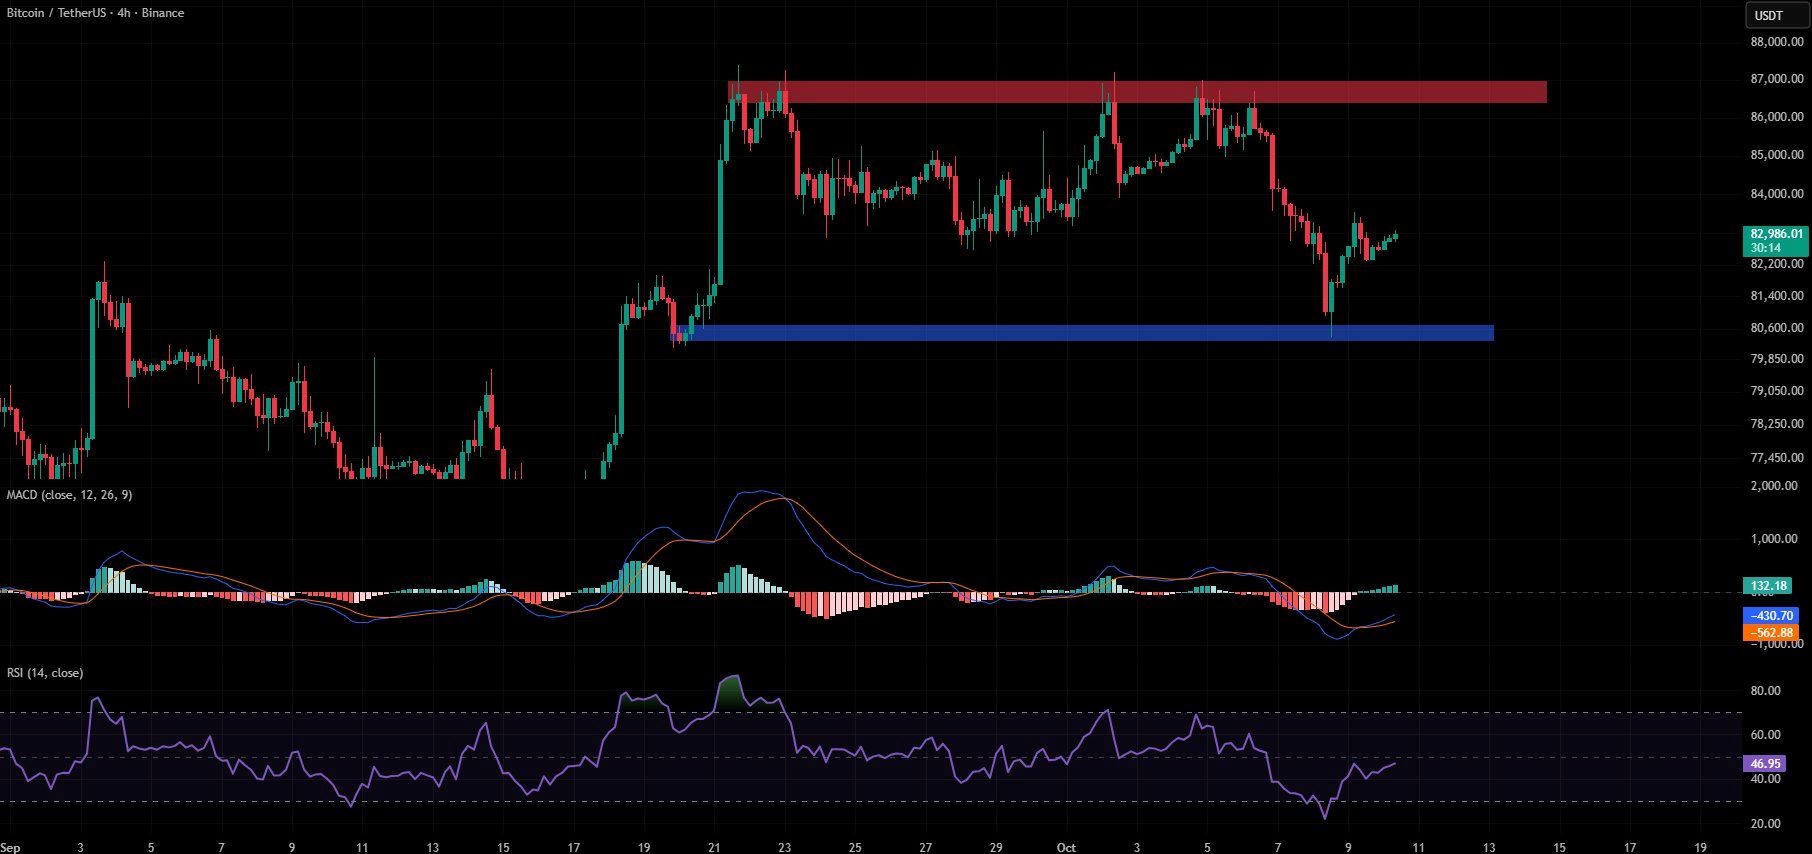
Task: Click the MACD histogram value 132.18
Action: [x=1769, y=586]
